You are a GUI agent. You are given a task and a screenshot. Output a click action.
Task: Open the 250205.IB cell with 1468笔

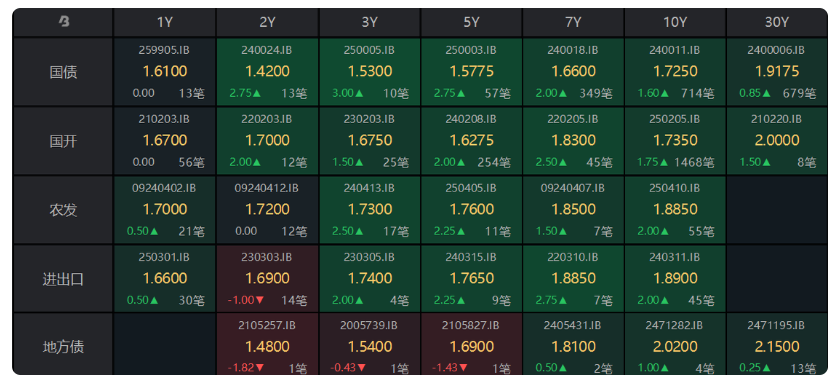tap(675, 141)
